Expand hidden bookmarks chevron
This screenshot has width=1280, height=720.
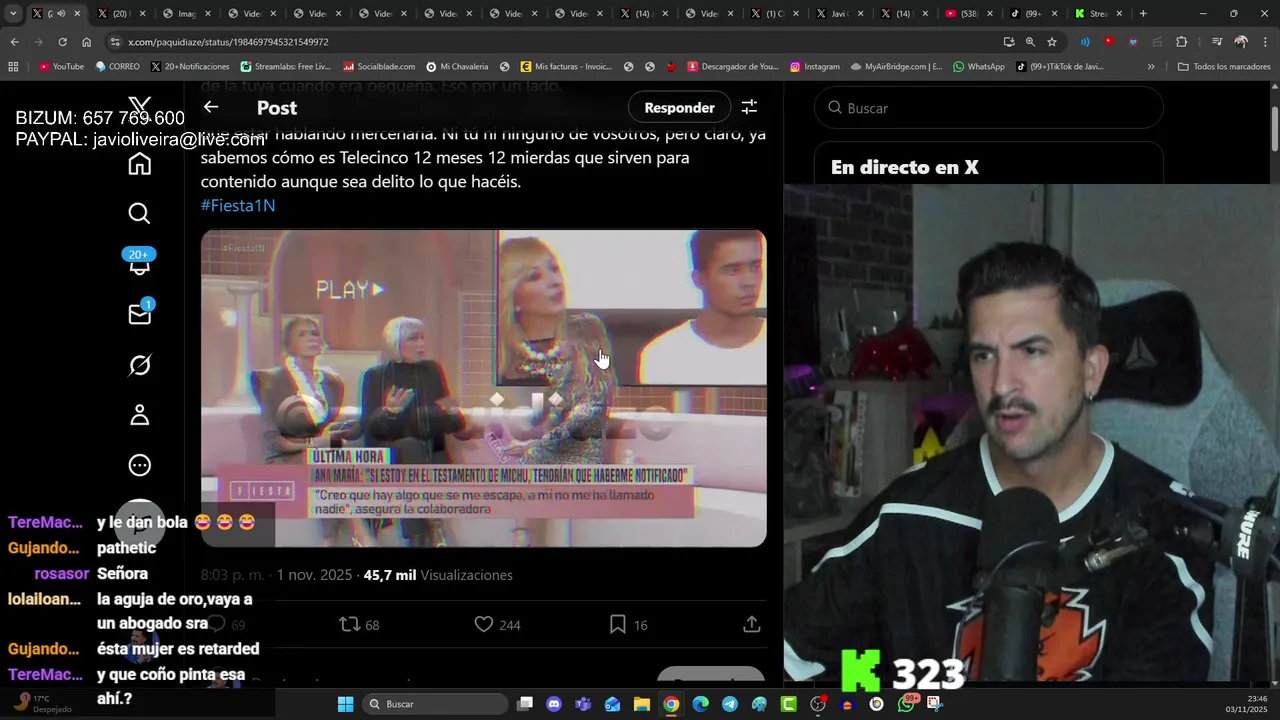[1151, 67]
